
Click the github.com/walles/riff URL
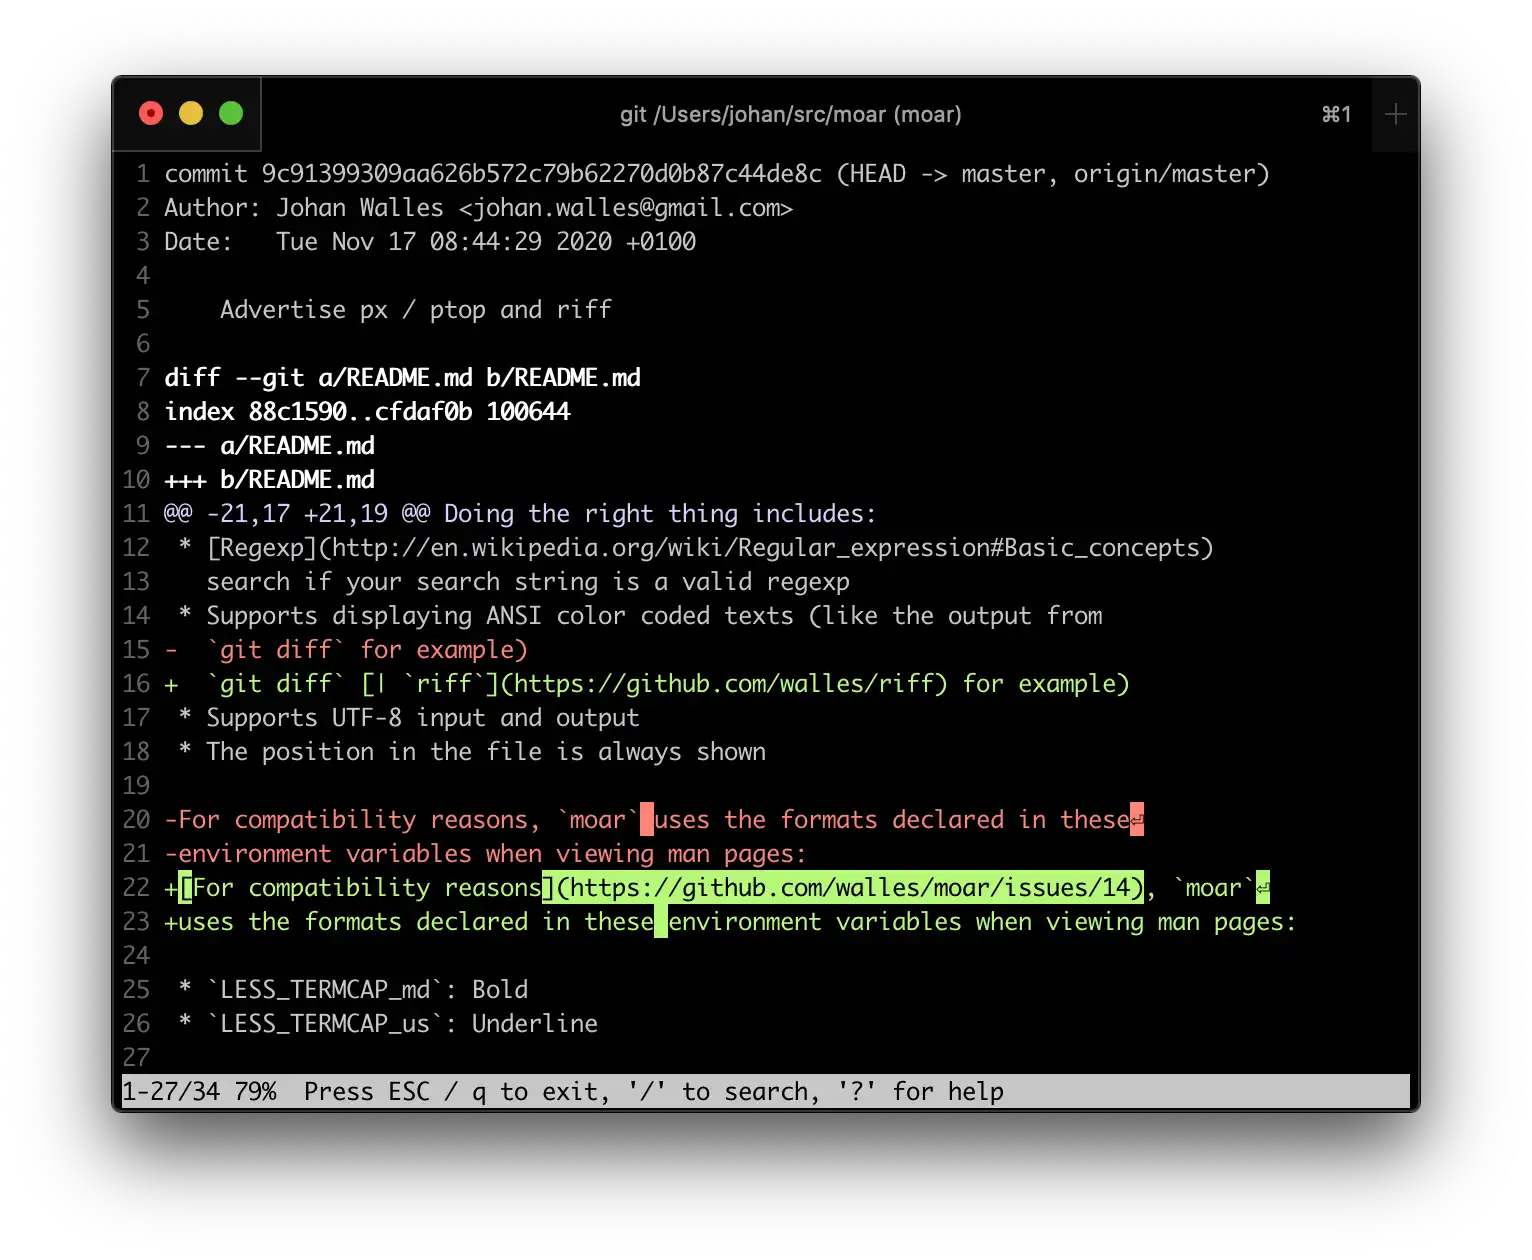coord(725,684)
